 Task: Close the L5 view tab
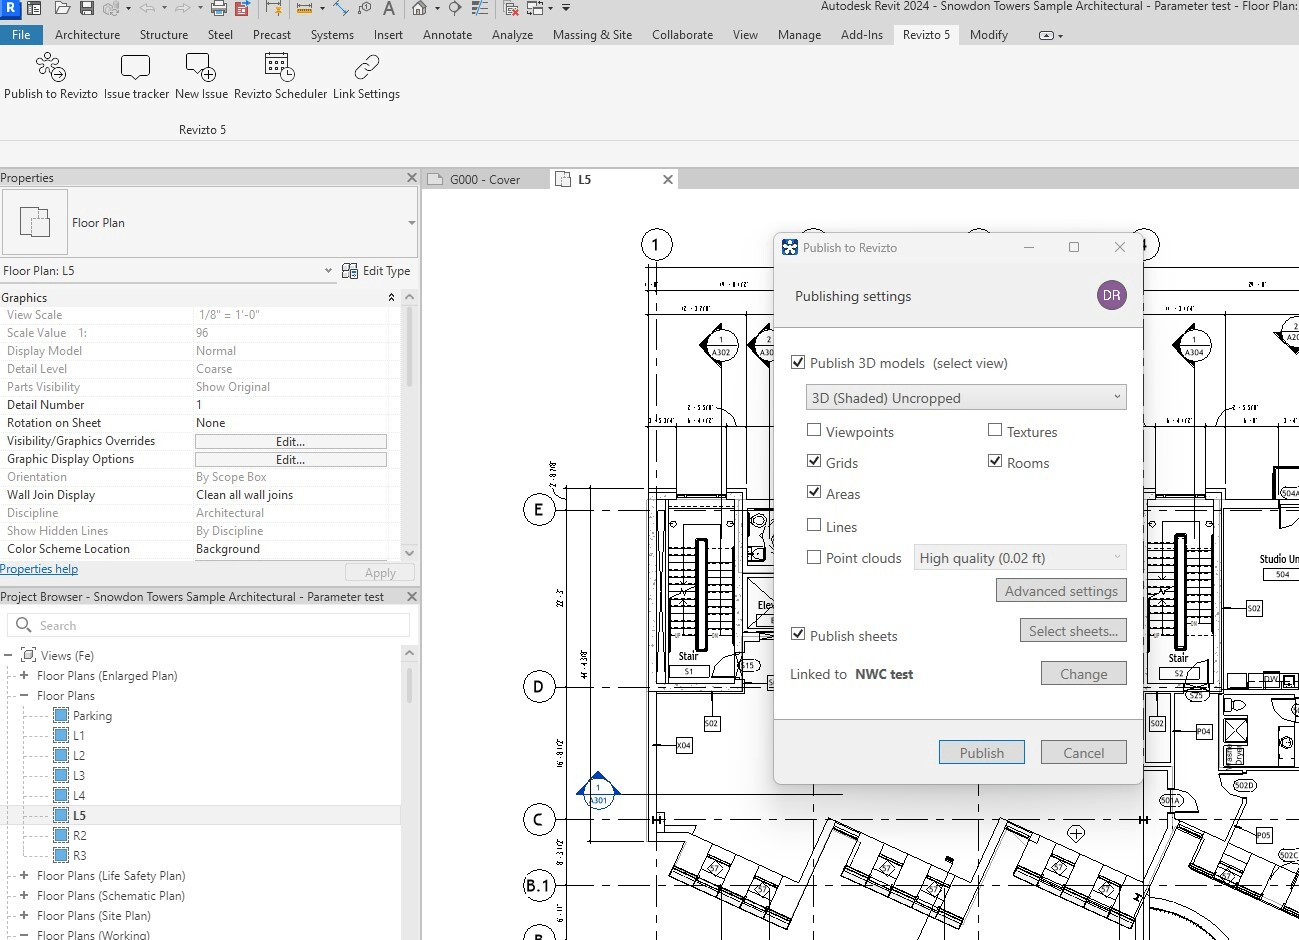(668, 180)
